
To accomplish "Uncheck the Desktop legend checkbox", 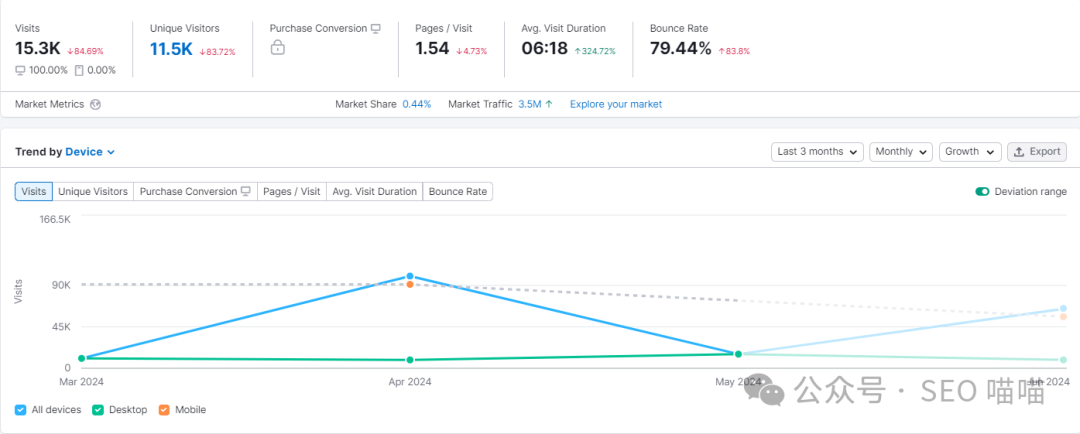I will [x=98, y=410].
